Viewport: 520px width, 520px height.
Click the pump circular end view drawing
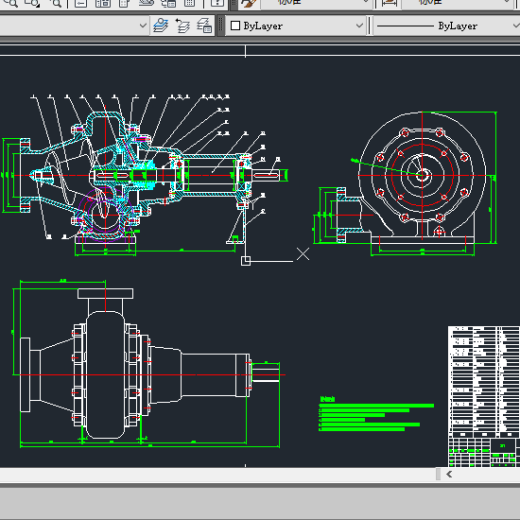click(422, 175)
